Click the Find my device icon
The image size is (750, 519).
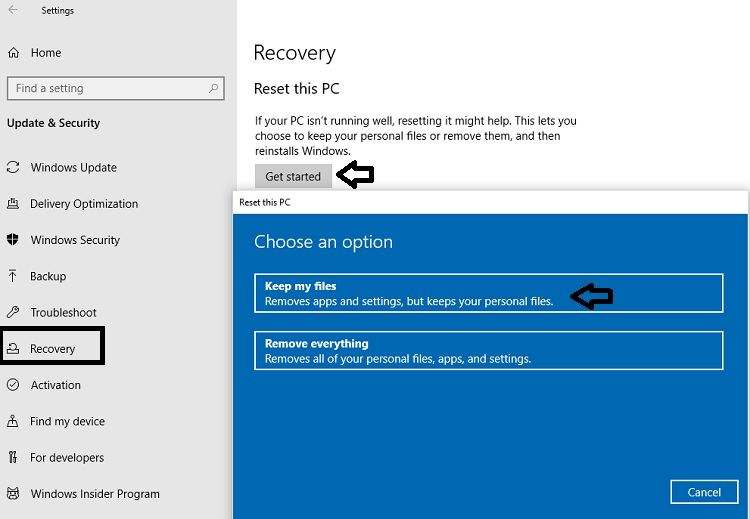(13, 421)
